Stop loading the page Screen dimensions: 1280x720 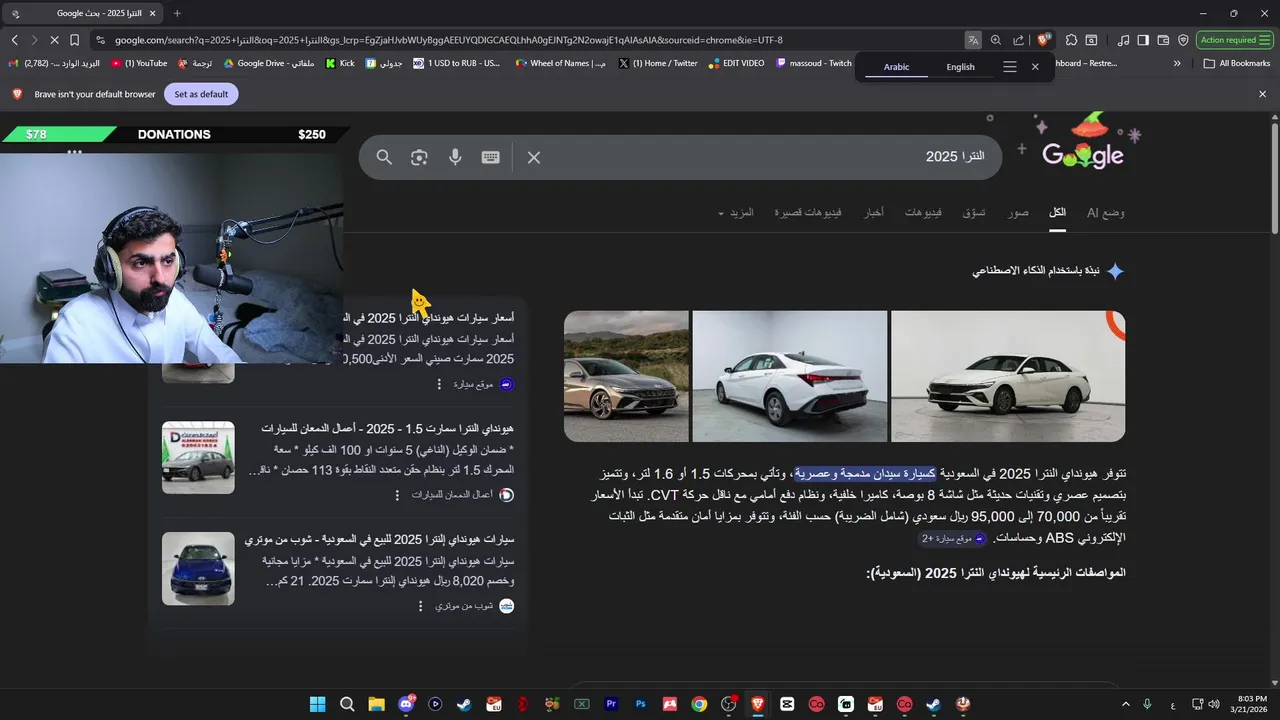coord(53,40)
